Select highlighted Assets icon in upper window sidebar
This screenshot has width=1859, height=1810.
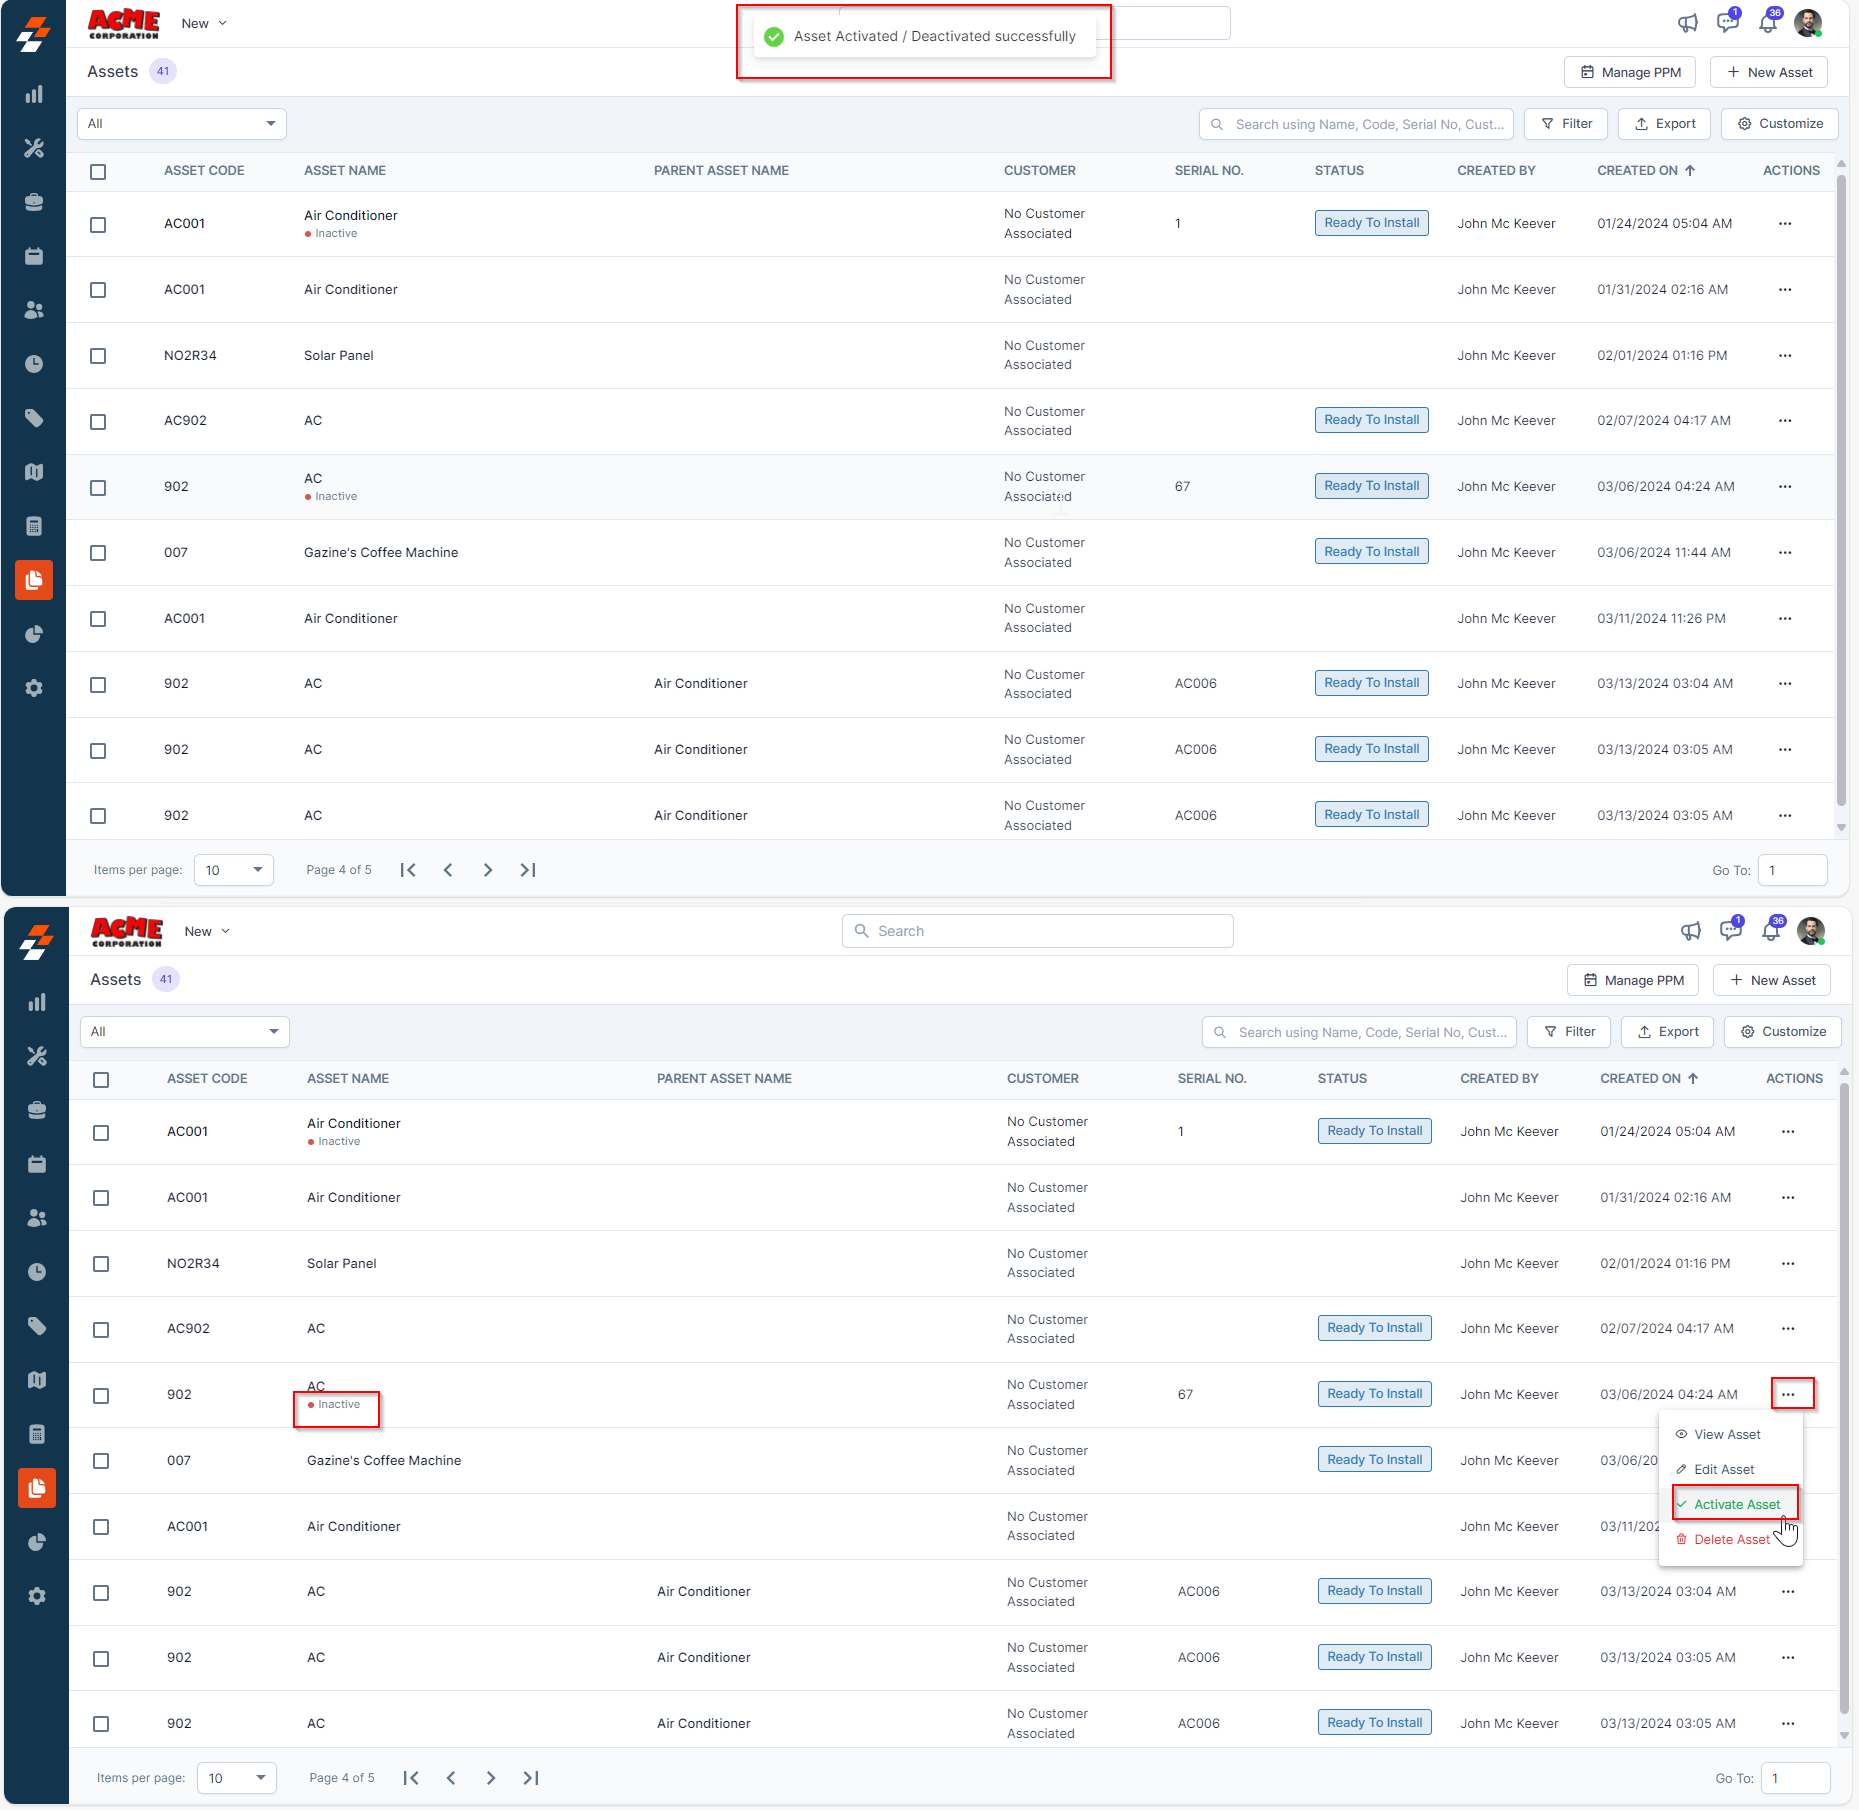[34, 580]
